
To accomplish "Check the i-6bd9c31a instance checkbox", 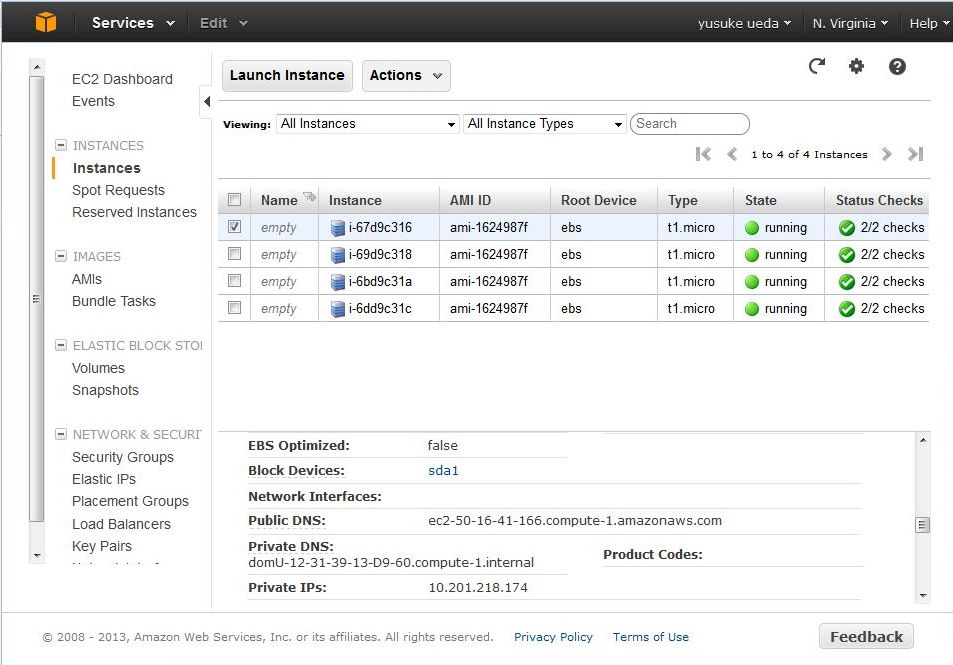I will 234,280.
